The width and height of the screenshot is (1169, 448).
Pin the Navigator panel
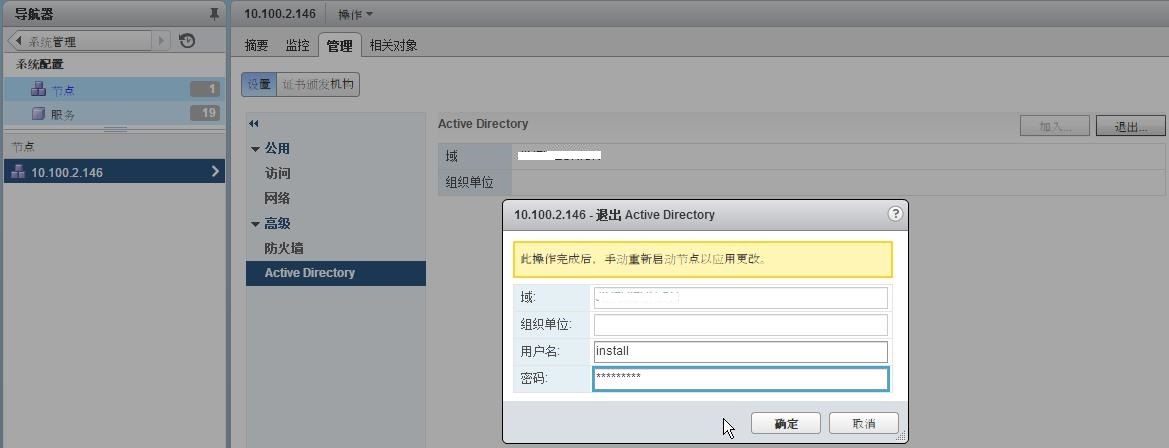[x=215, y=14]
